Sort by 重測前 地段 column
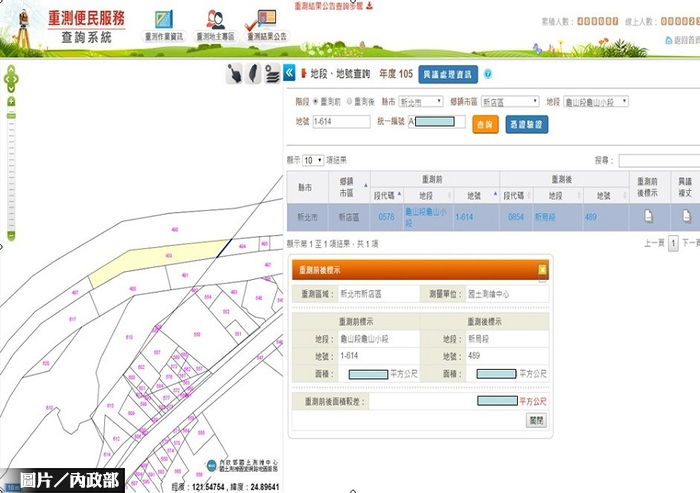 coord(429,196)
